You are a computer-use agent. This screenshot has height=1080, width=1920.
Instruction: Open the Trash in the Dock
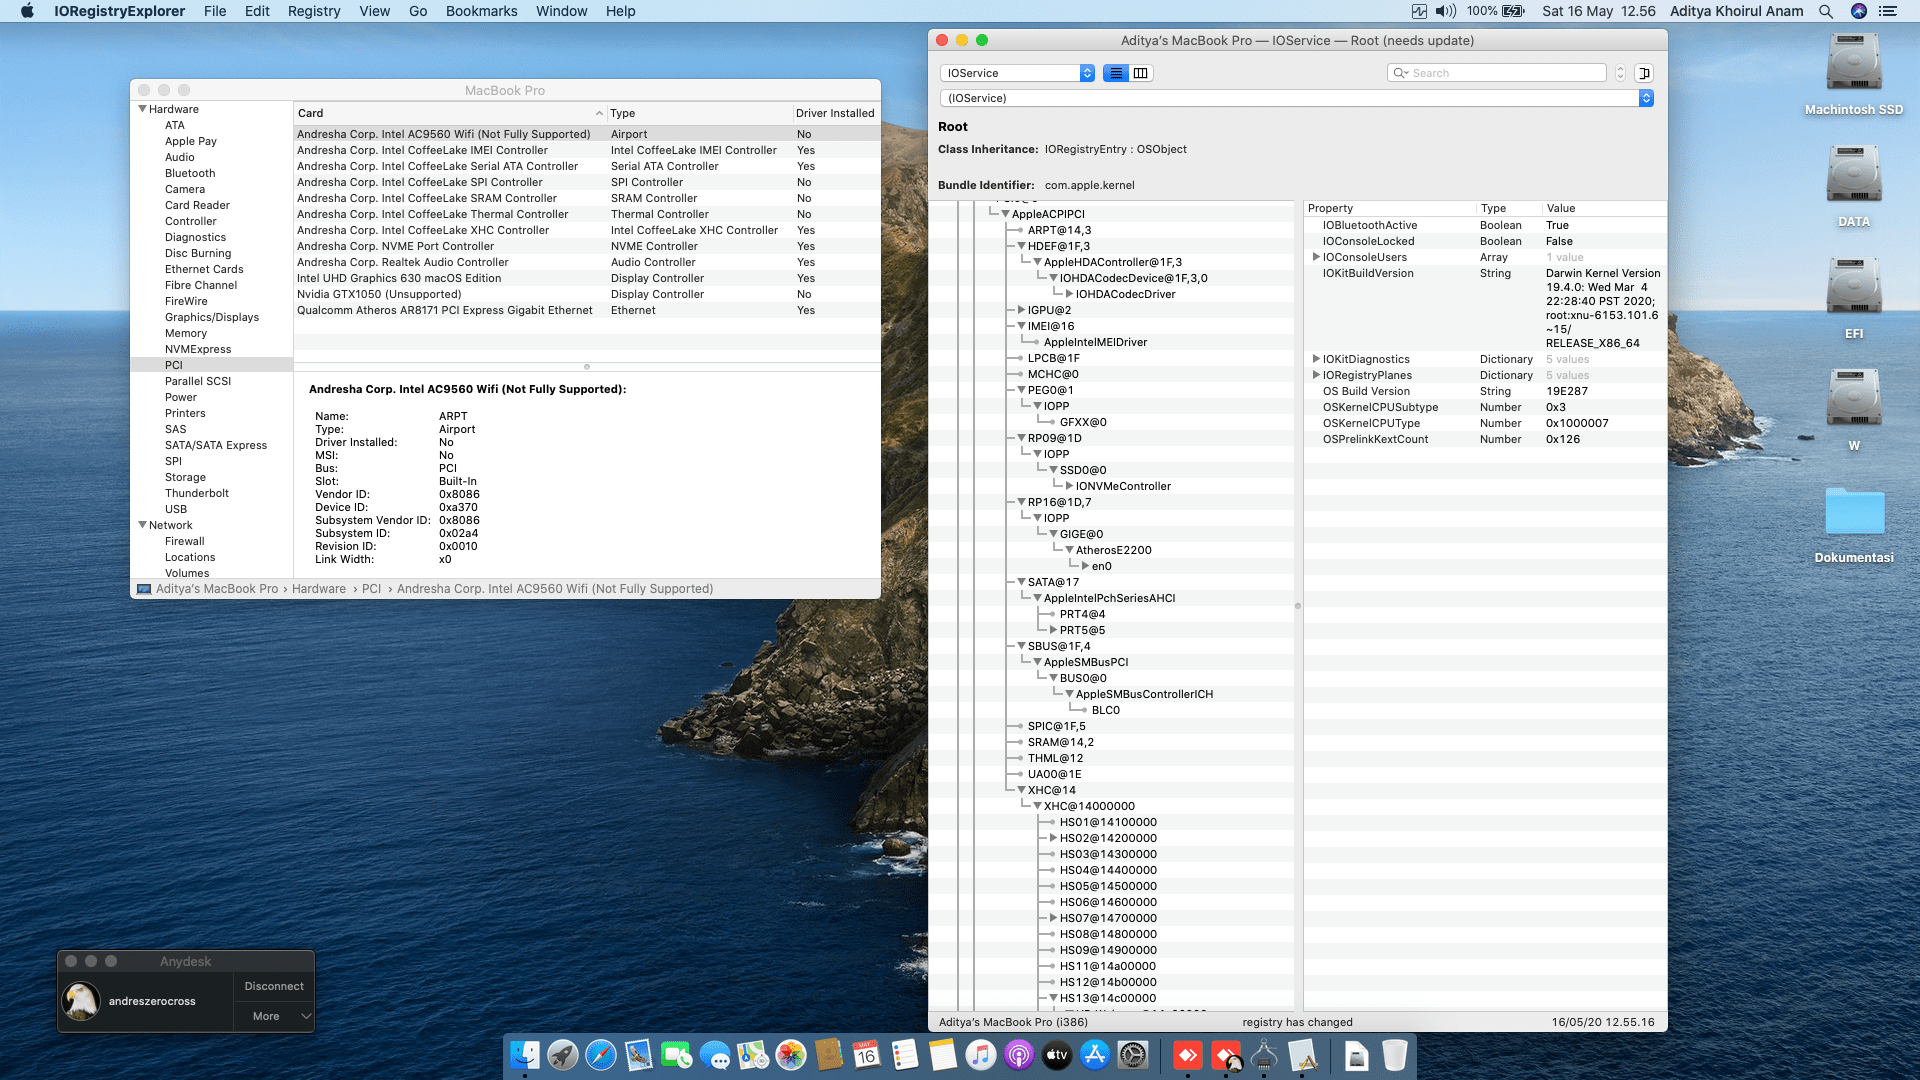pos(1395,1055)
